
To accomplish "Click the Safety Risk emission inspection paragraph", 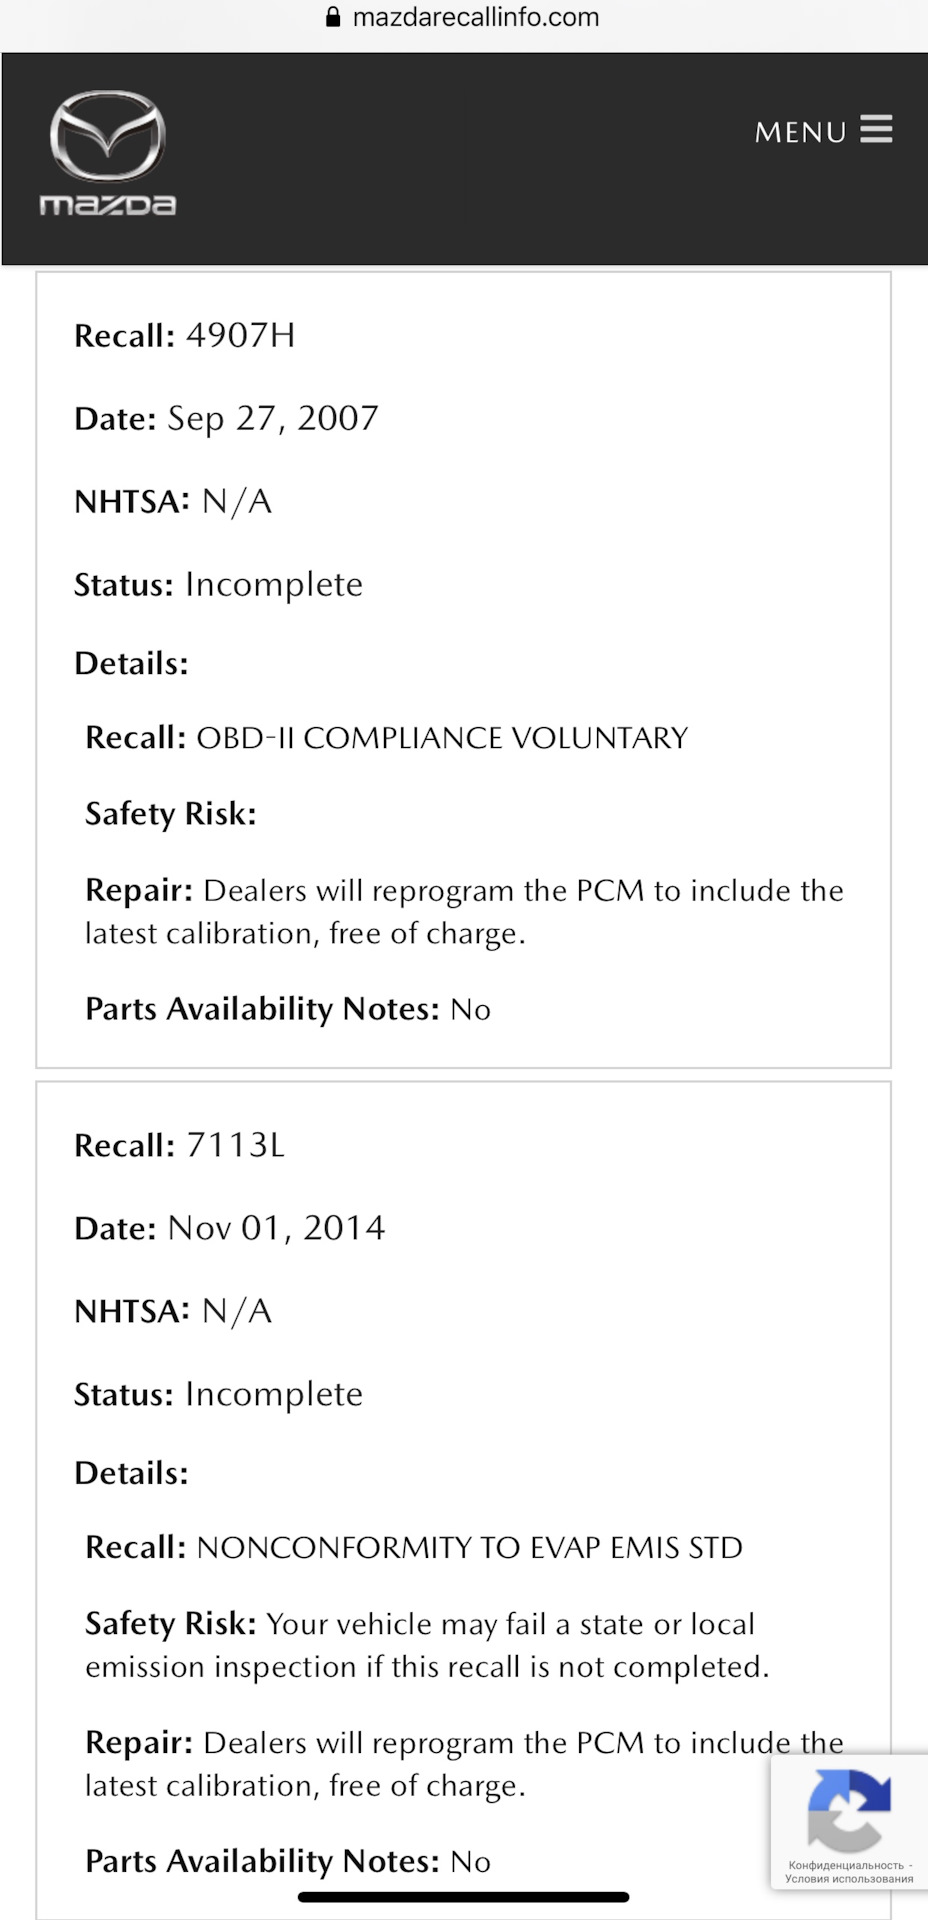I will 427,1645.
